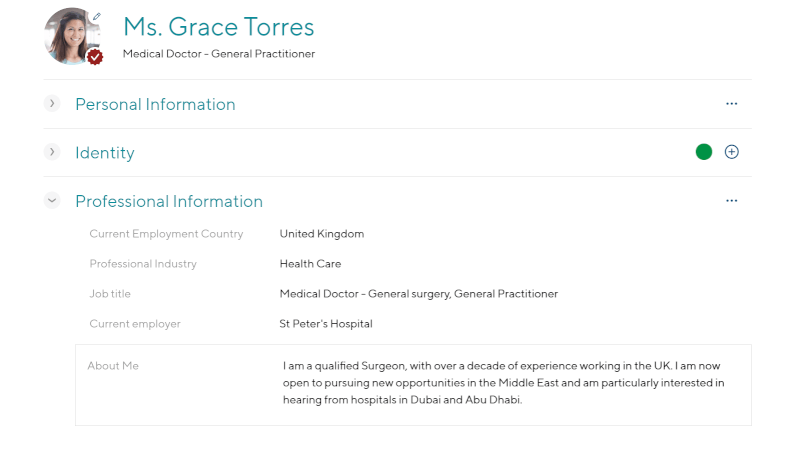This screenshot has height=450, width=800.
Task: Click the plus icon in Identity row
Action: [x=731, y=152]
